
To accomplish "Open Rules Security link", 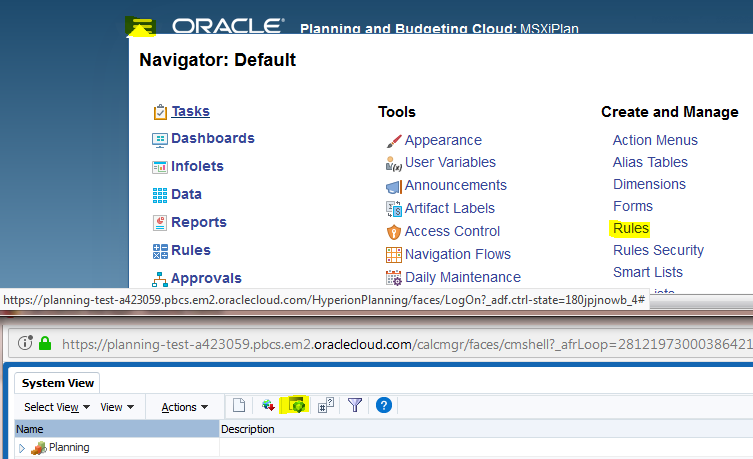I will 658,251.
